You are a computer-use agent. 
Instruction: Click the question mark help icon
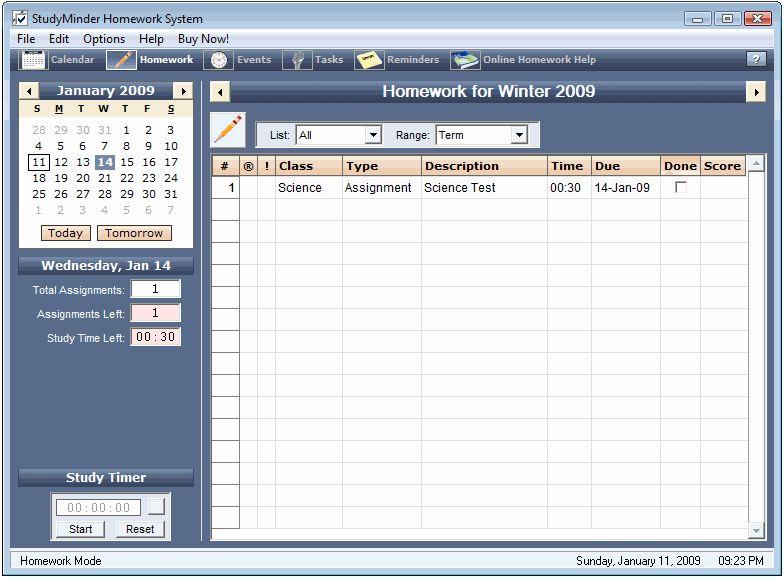pos(756,60)
